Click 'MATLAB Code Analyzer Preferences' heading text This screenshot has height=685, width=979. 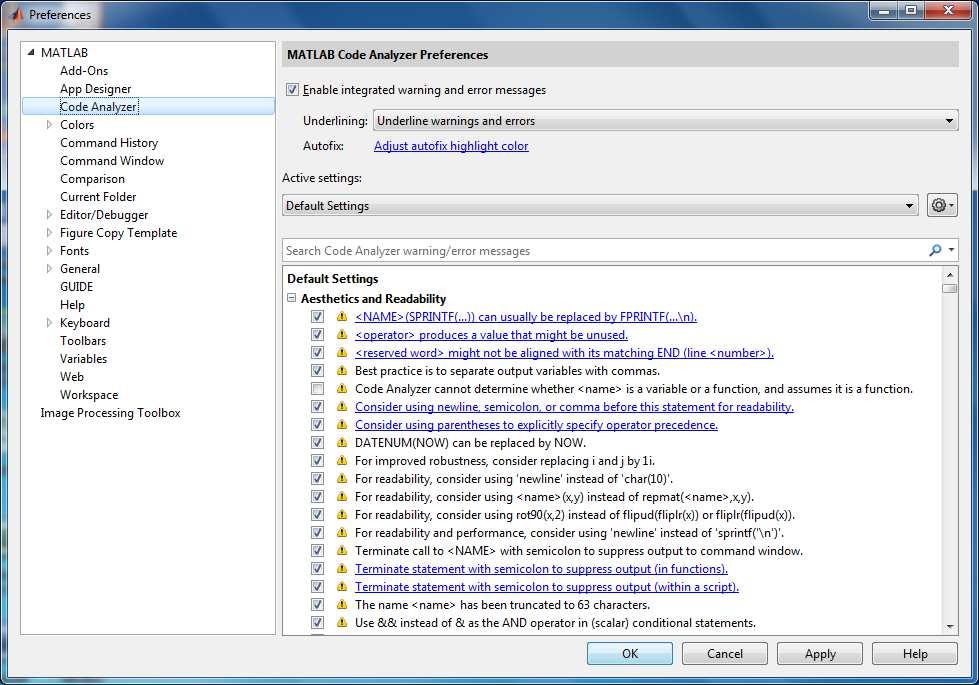(388, 54)
